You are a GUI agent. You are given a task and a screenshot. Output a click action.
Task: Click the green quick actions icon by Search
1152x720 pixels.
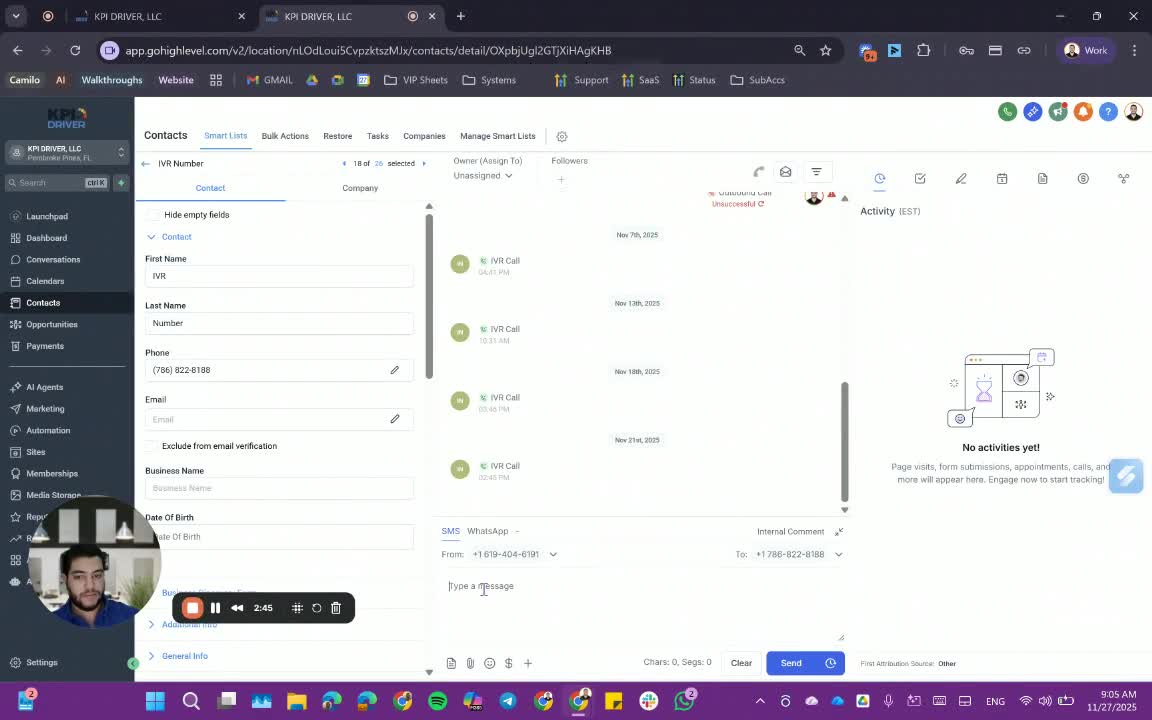click(x=121, y=183)
